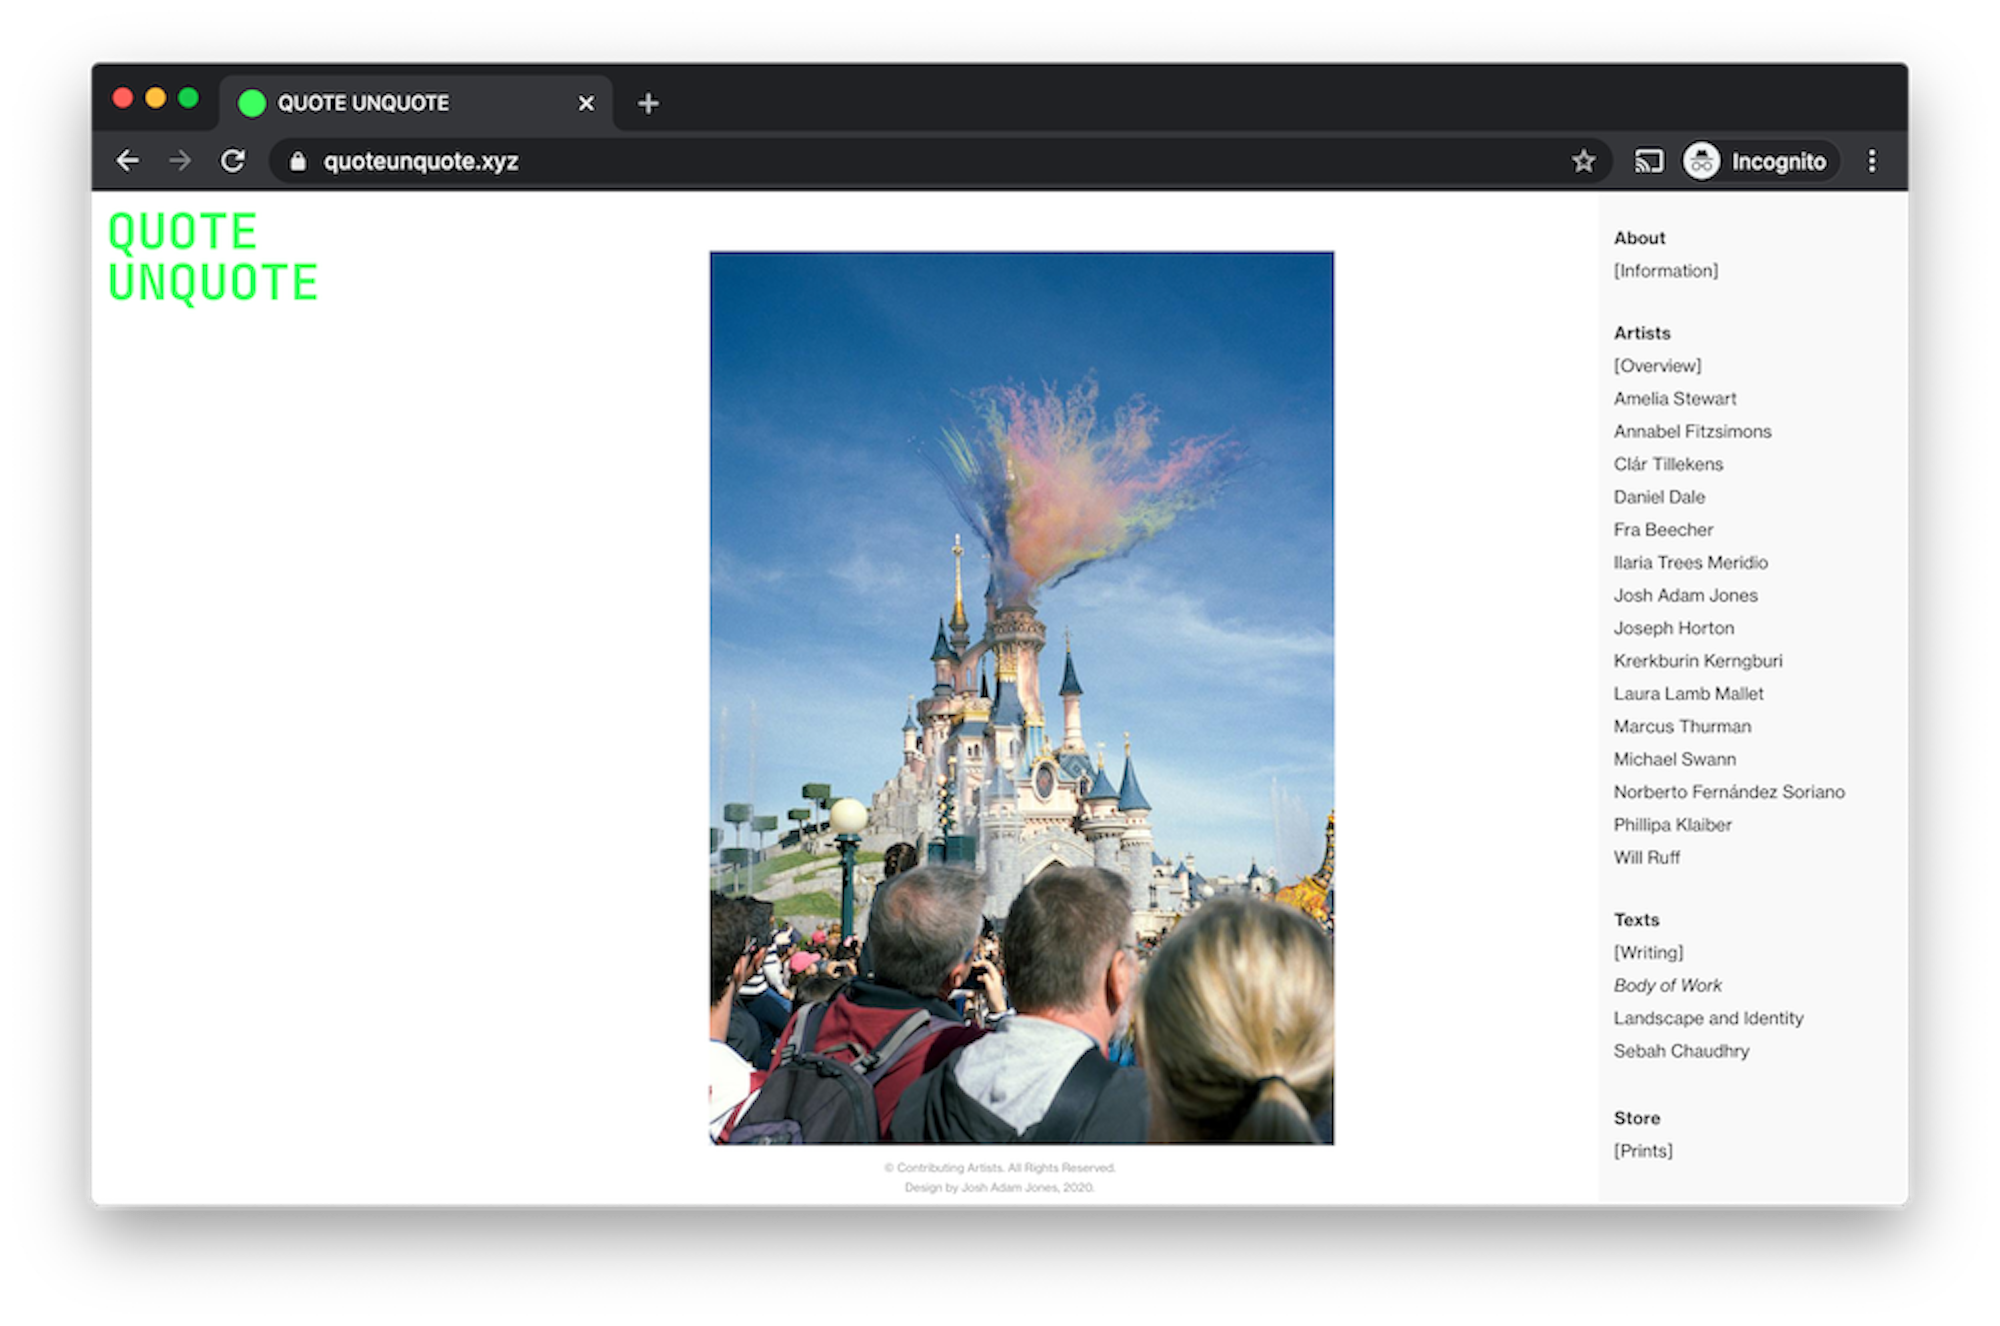Viewport: 2000px width, 1326px height.
Task: Click the green favicon on the tab
Action: [252, 103]
